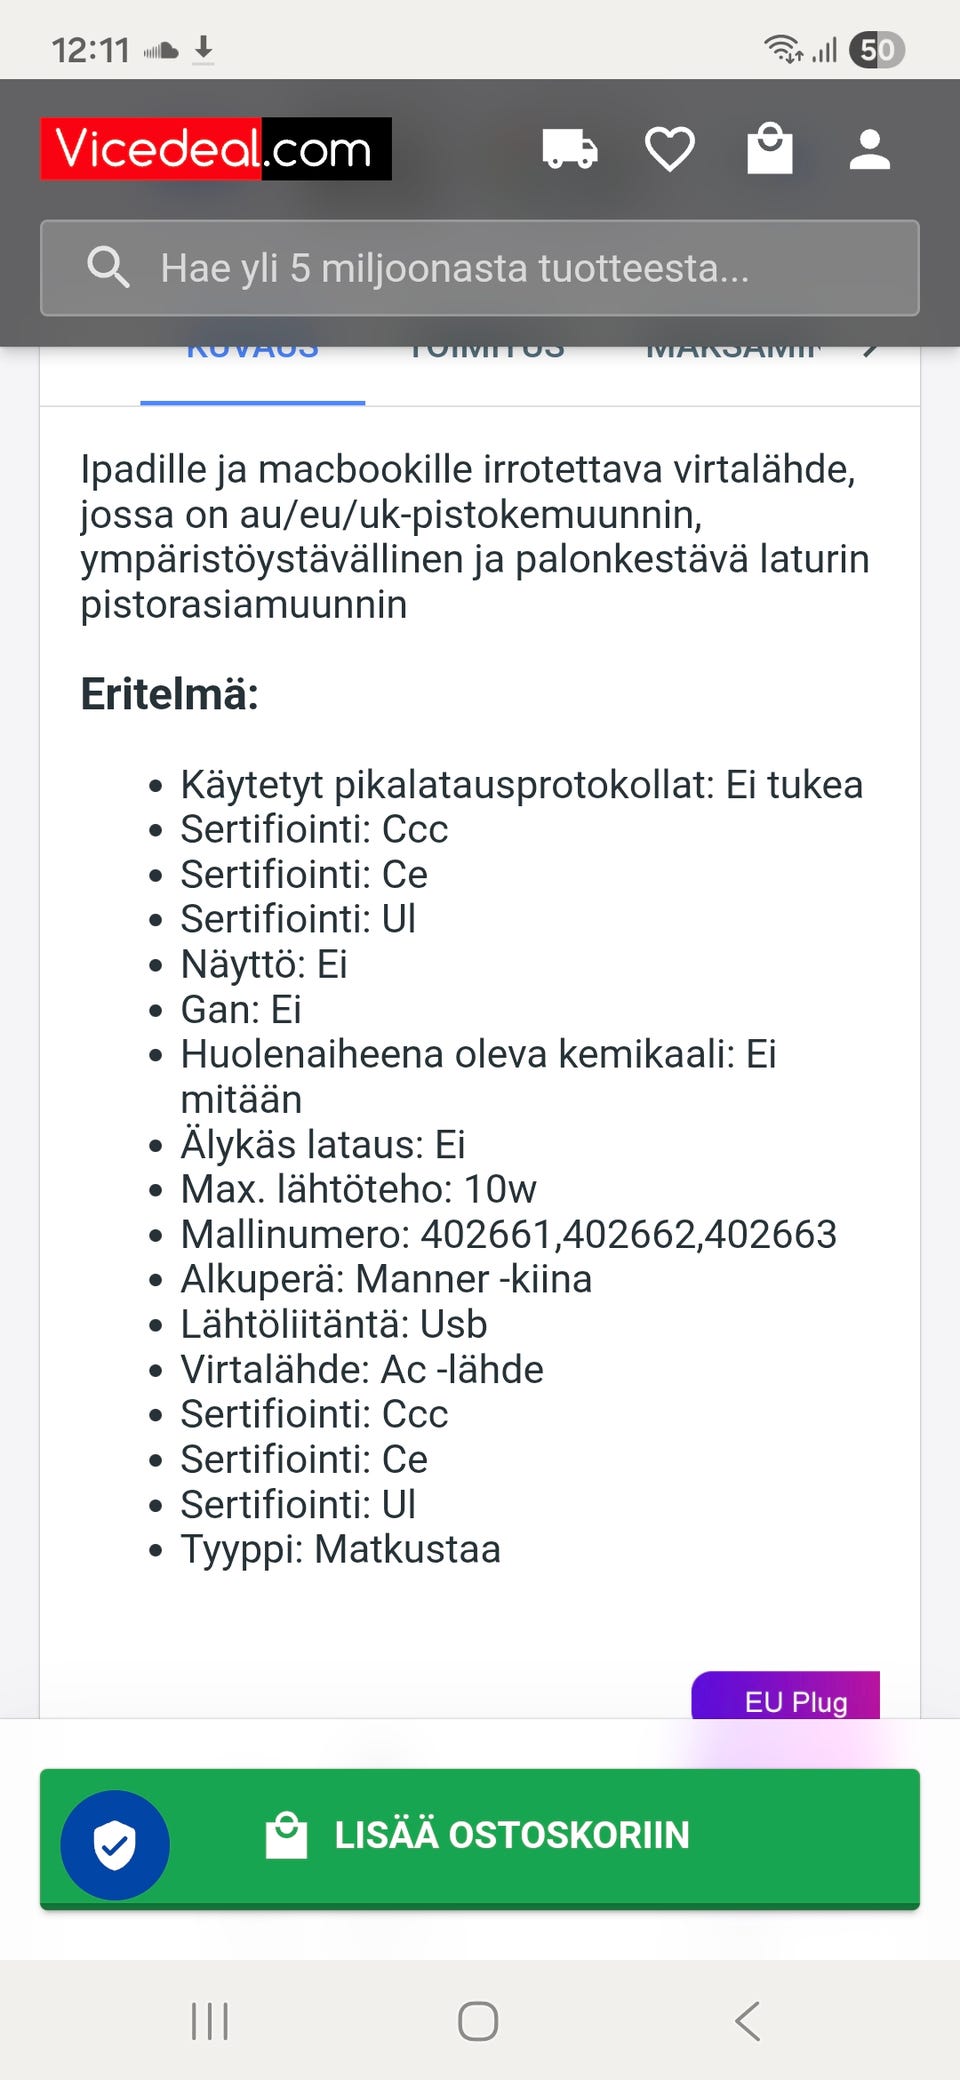The image size is (960, 2080).
Task: Open the wishlist heart icon
Action: click(x=670, y=148)
